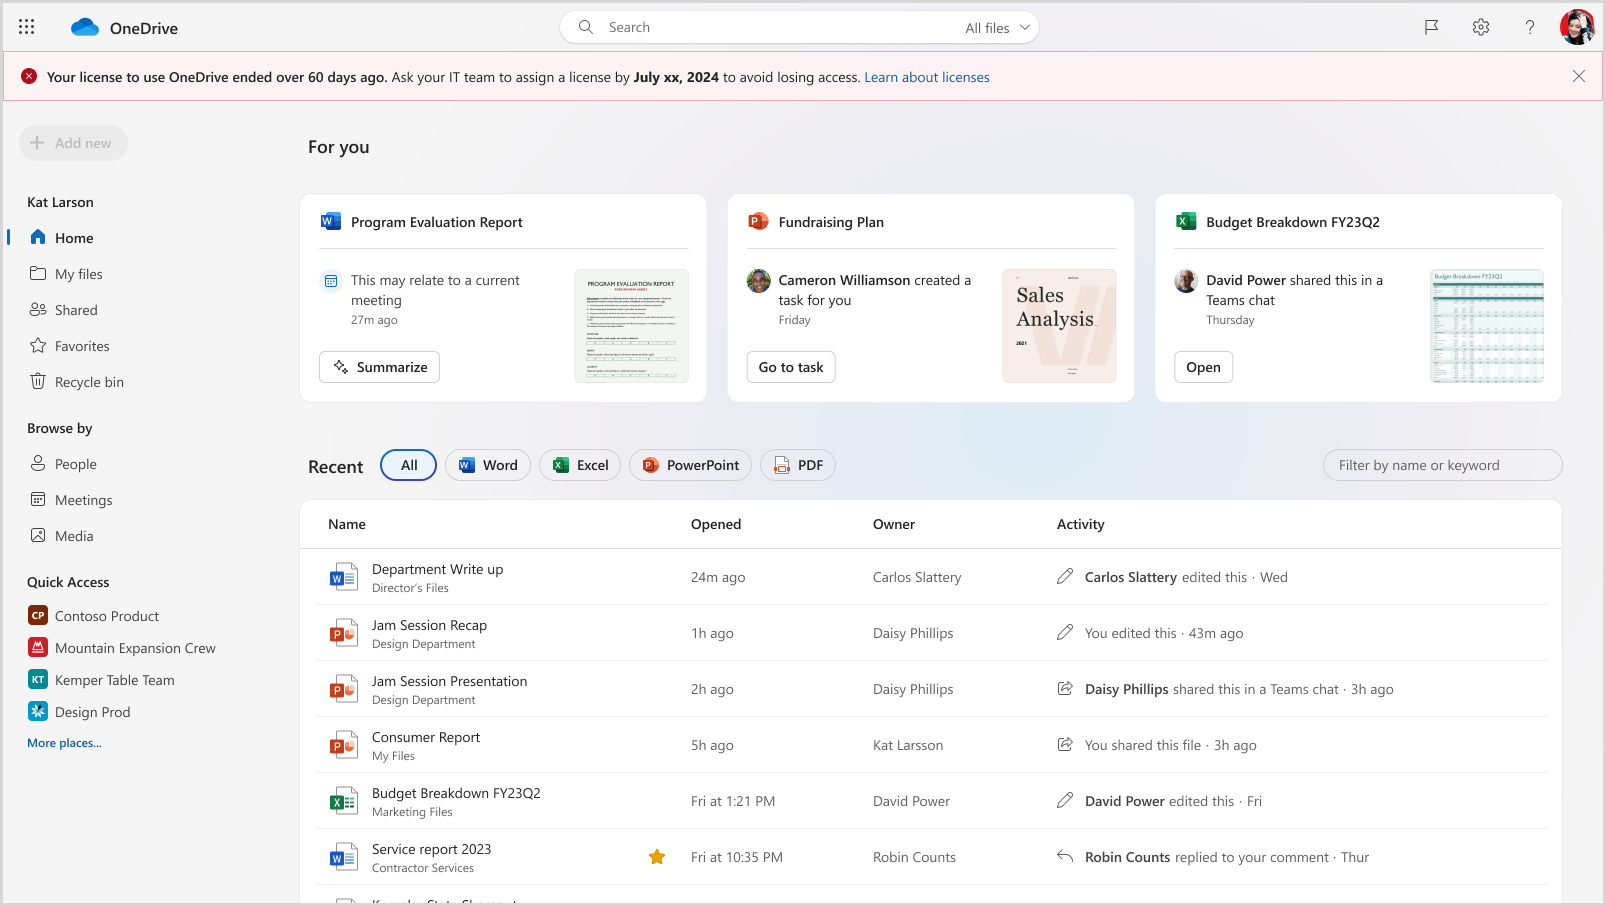The height and width of the screenshot is (906, 1606).
Task: Open the Program Evaluation Report thumbnail
Action: [631, 326]
